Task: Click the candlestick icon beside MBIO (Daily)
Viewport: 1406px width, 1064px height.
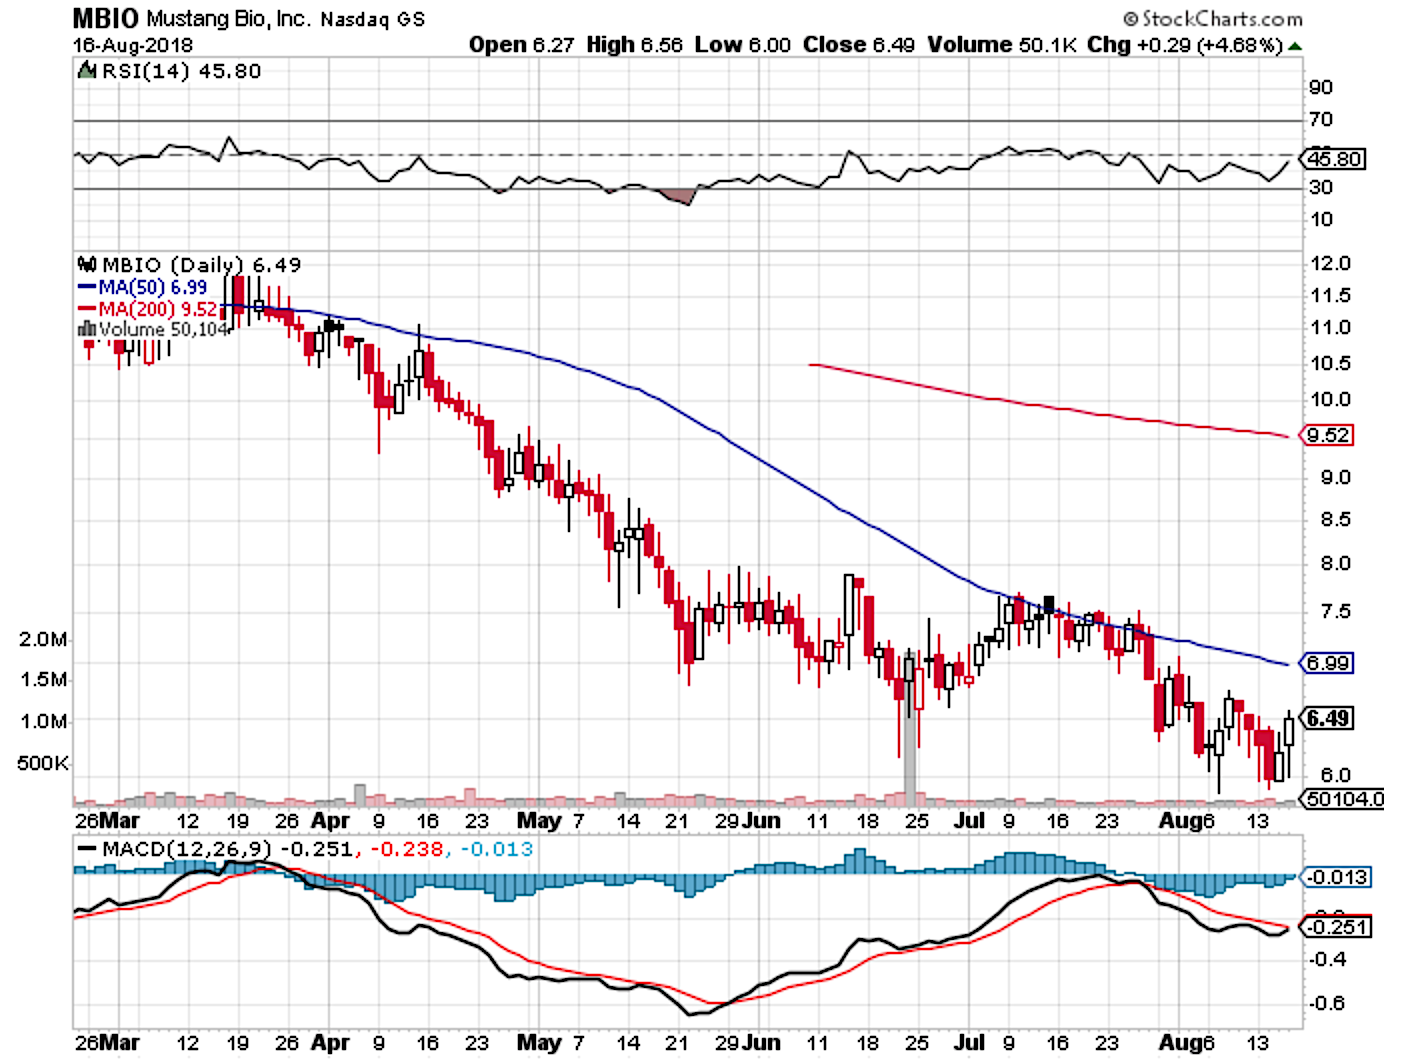Action: pyautogui.click(x=87, y=265)
